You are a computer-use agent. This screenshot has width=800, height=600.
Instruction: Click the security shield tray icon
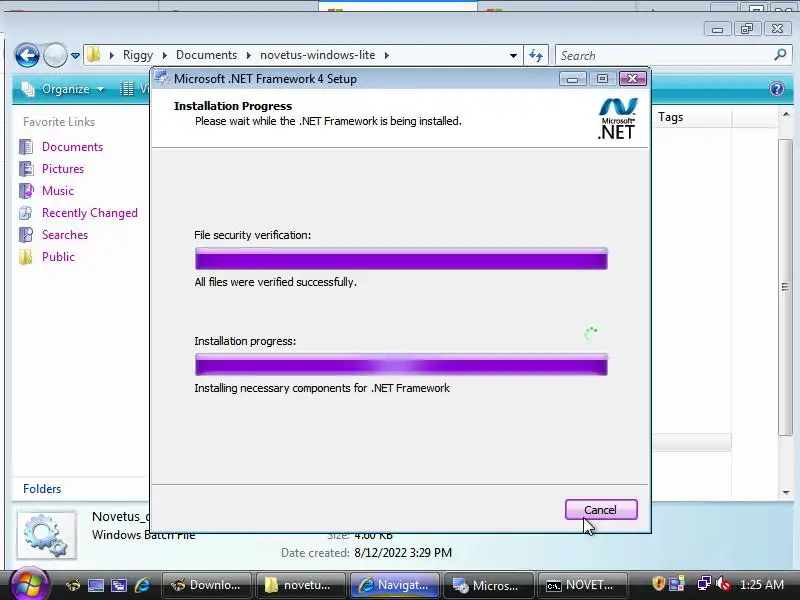pyautogui.click(x=658, y=583)
